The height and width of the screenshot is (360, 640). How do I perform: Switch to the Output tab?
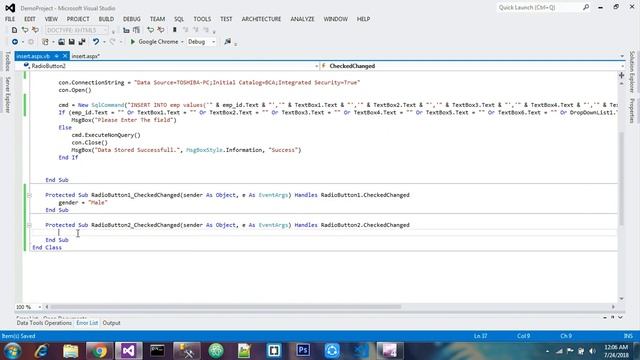tap(111, 323)
